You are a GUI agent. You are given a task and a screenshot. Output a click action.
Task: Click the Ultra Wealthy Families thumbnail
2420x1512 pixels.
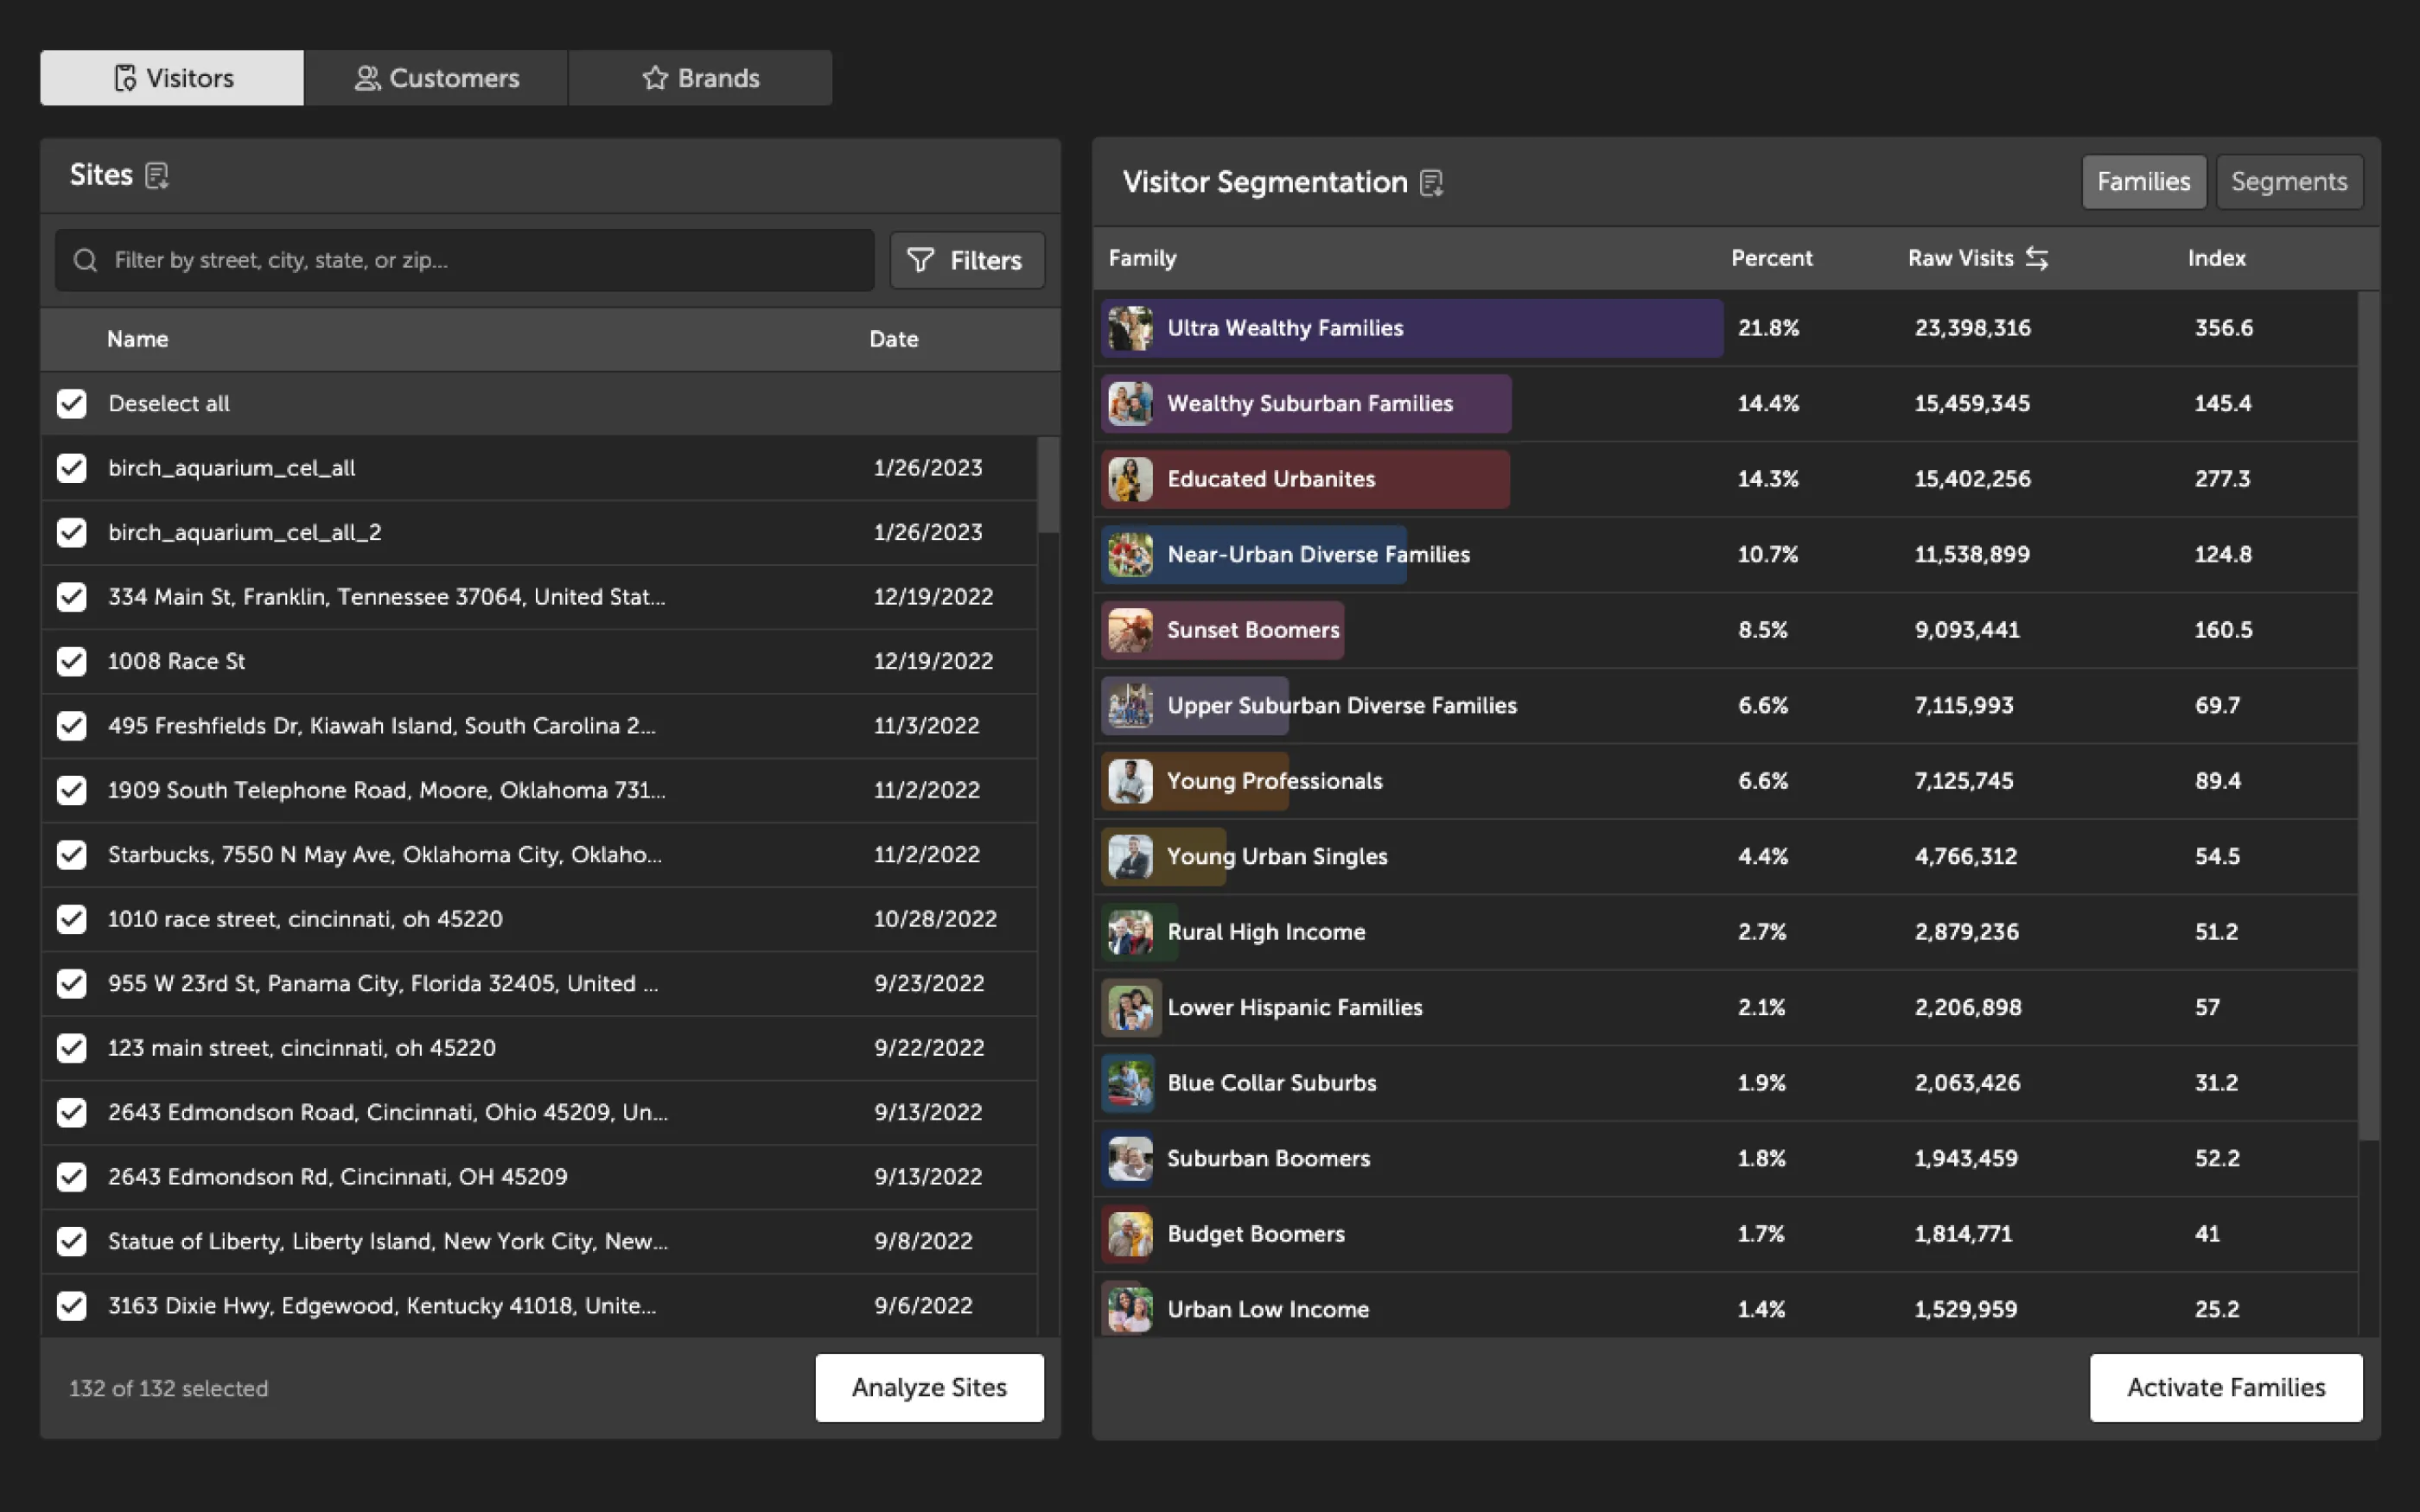[x=1130, y=328]
